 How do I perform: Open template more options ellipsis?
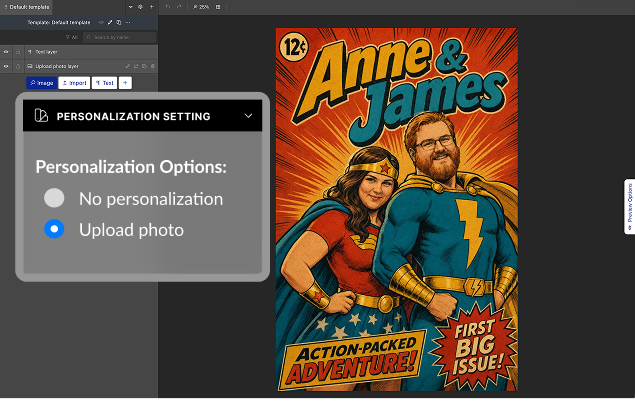[x=128, y=22]
